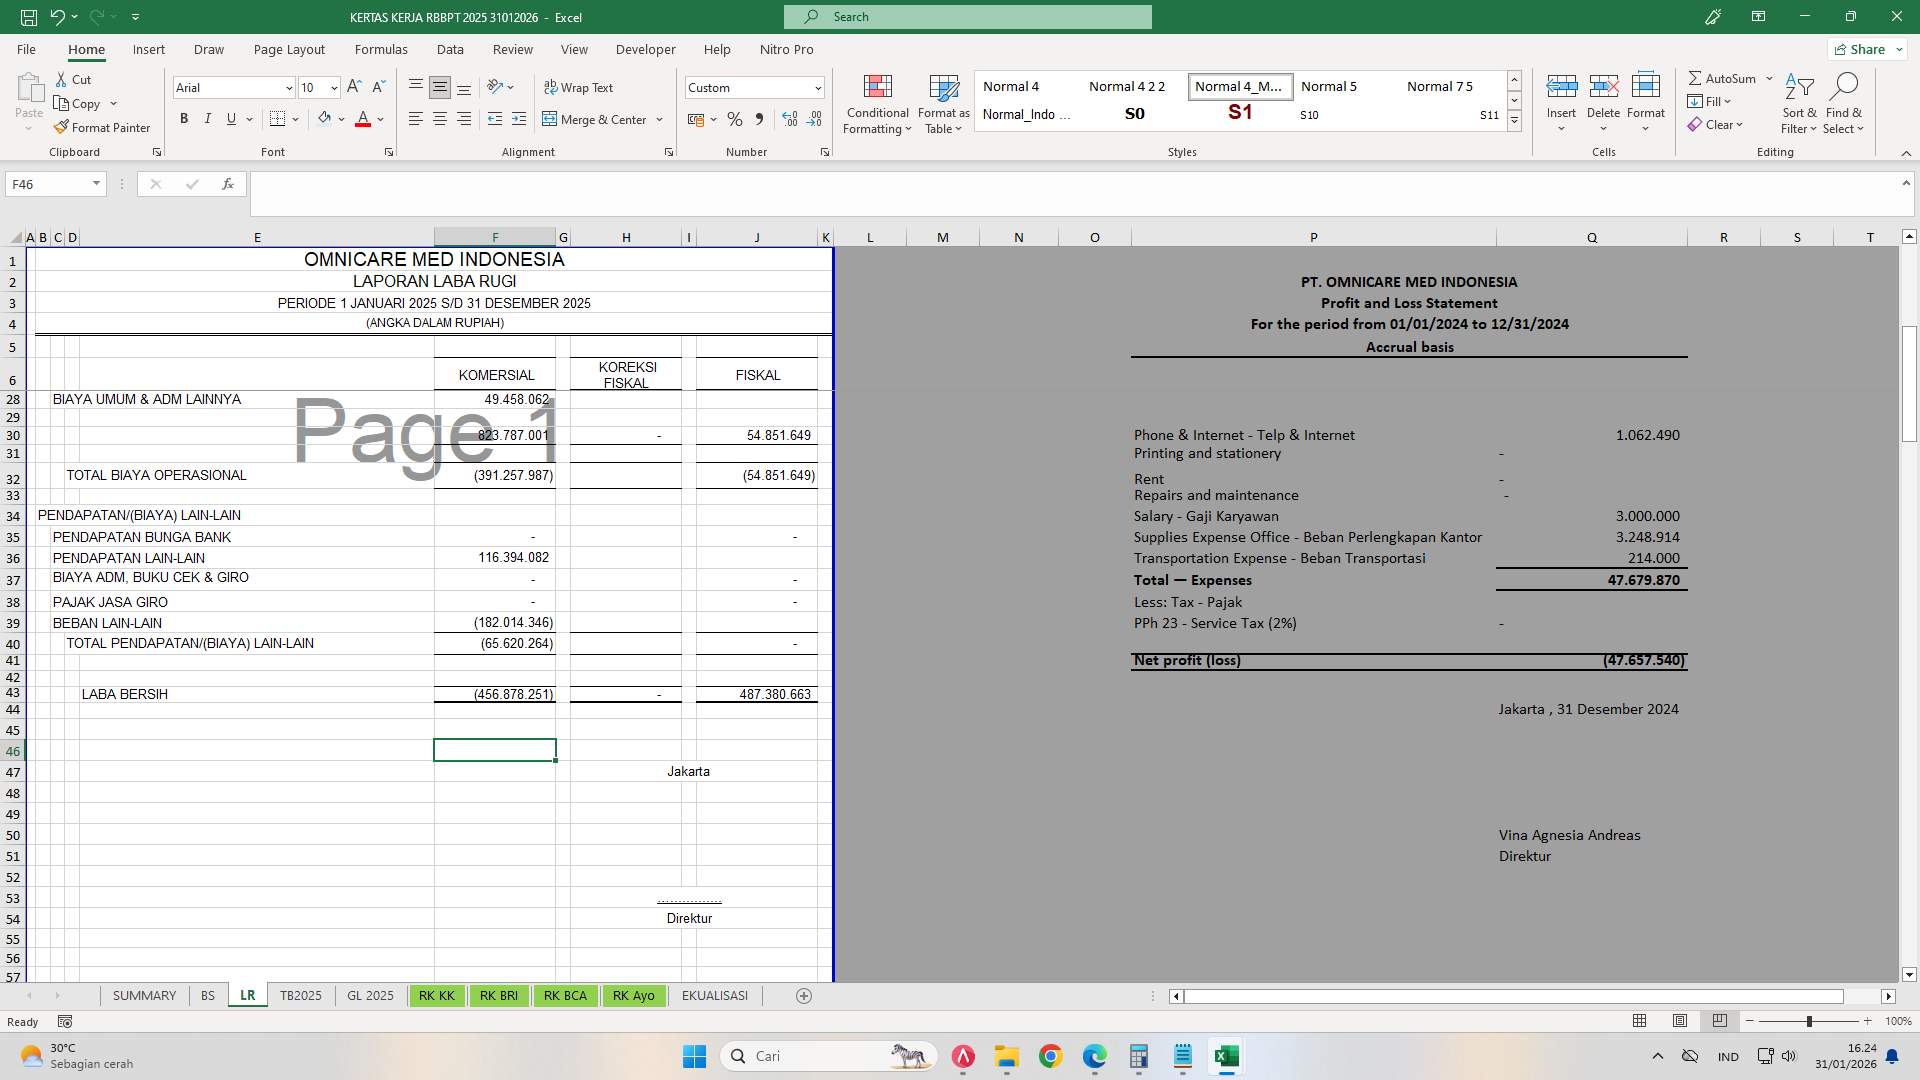Image resolution: width=1920 pixels, height=1080 pixels.
Task: Click the AutoSum icon
Action: [x=1697, y=77]
